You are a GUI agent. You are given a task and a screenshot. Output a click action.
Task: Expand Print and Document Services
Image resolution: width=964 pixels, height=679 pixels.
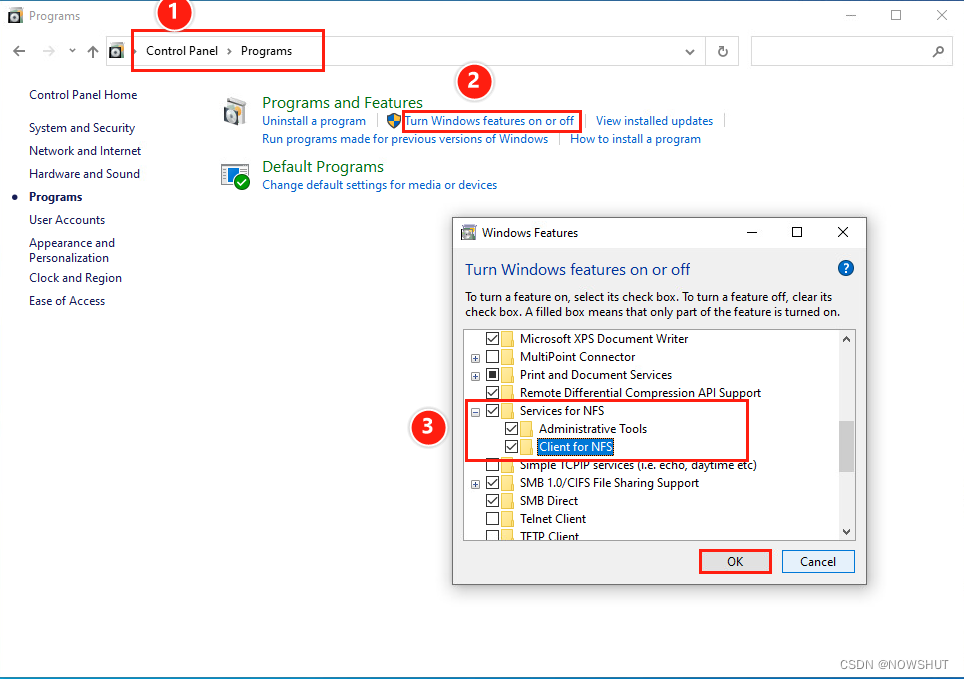[476, 374]
